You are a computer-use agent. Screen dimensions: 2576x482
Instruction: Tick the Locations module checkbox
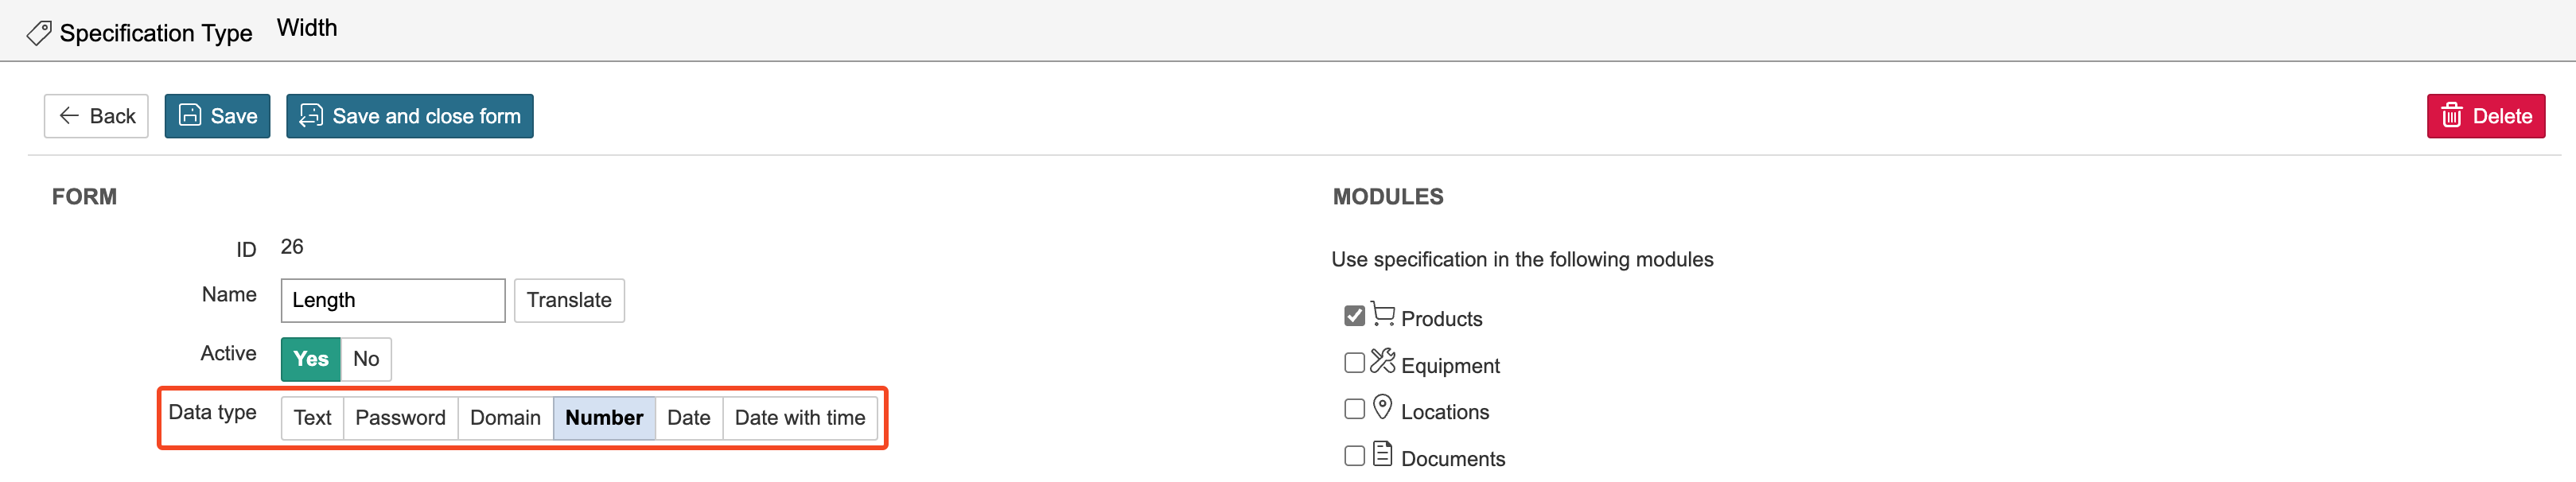click(1354, 409)
